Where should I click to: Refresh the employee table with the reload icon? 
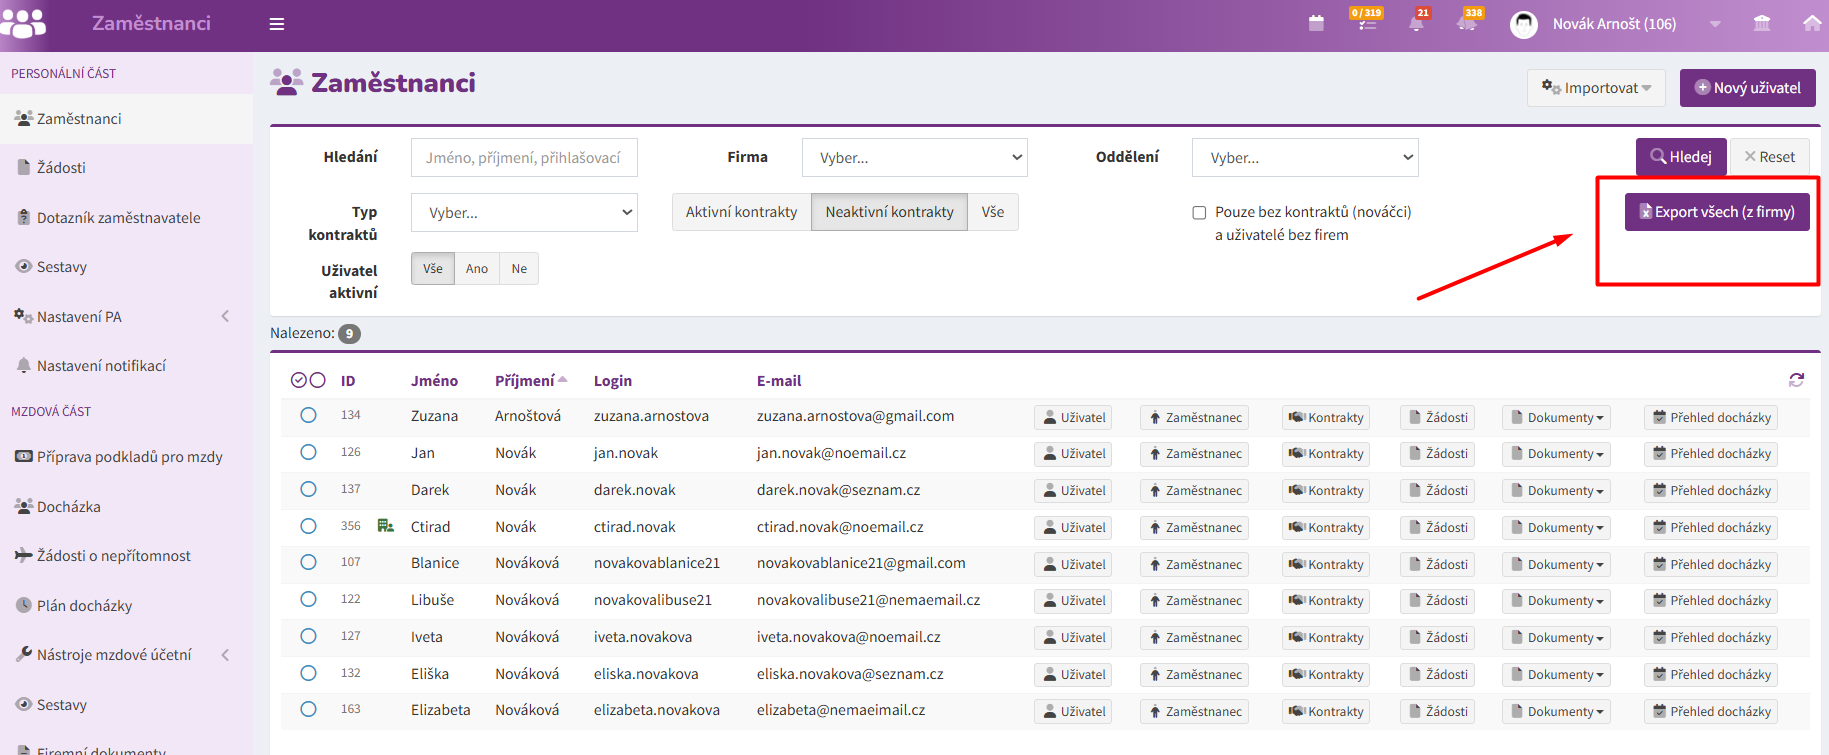(1796, 380)
